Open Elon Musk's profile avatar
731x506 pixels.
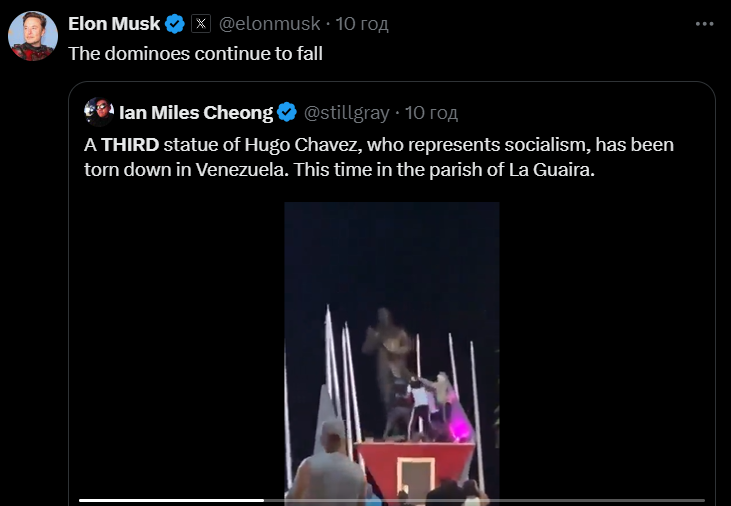click(32, 37)
